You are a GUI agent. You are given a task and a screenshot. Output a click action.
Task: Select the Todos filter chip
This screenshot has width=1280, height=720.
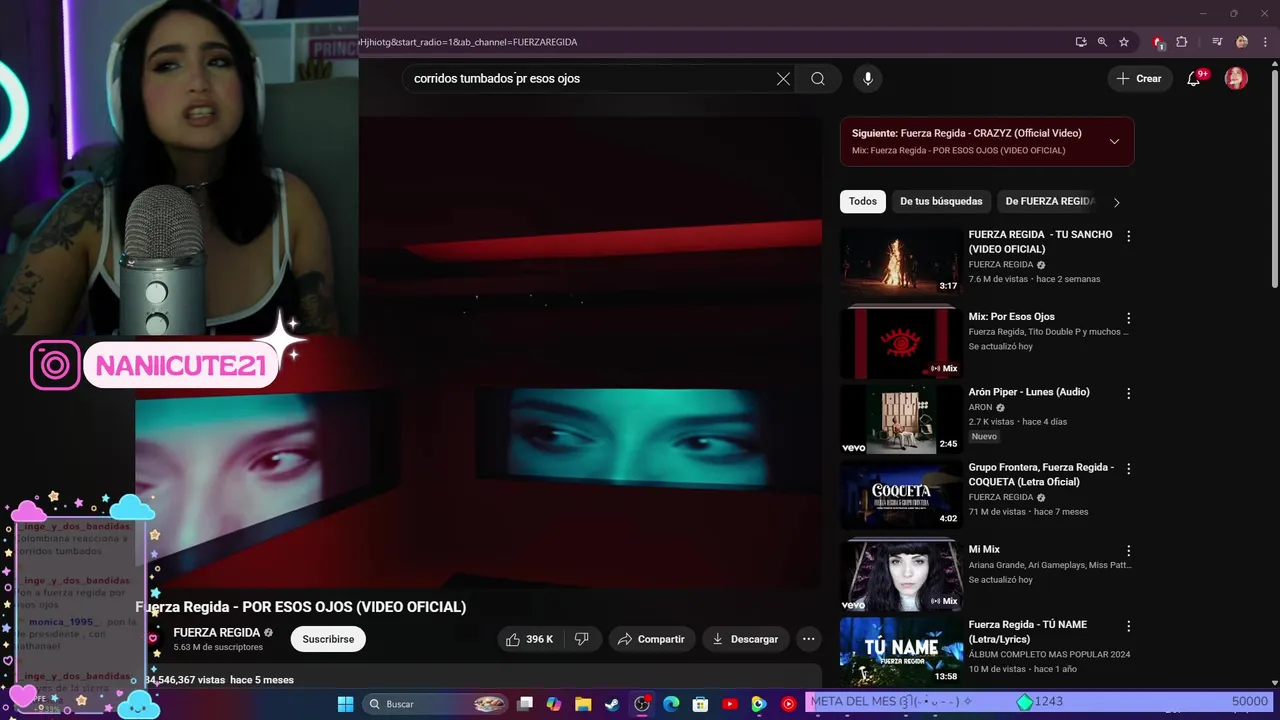[863, 201]
